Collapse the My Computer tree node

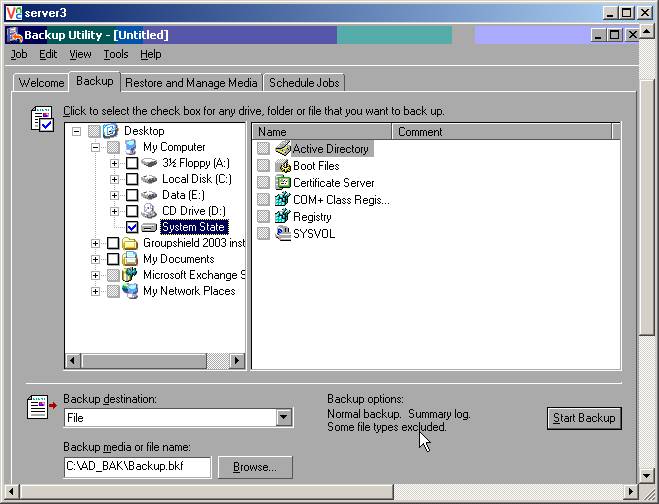96,147
